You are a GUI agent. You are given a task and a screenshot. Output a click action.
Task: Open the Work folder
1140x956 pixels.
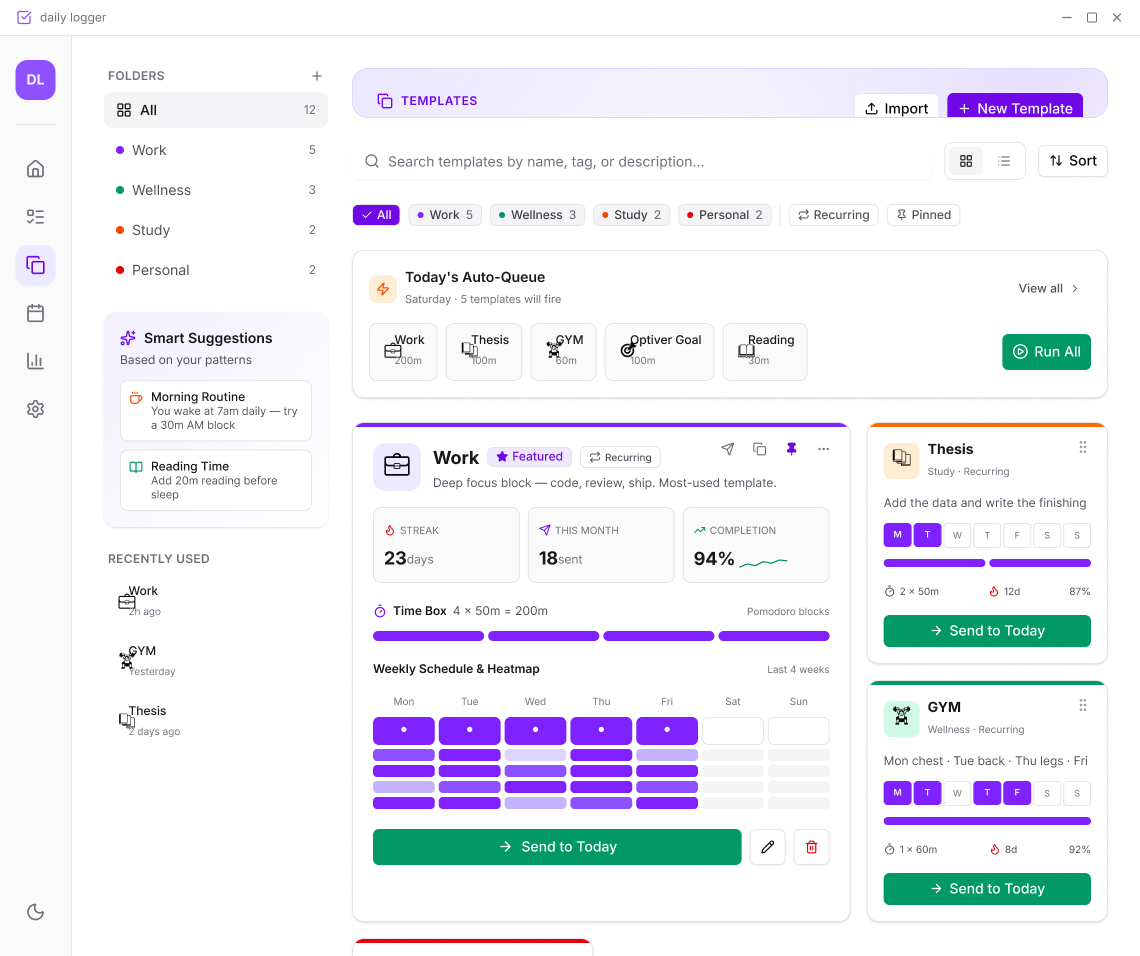pyautogui.click(x=216, y=150)
